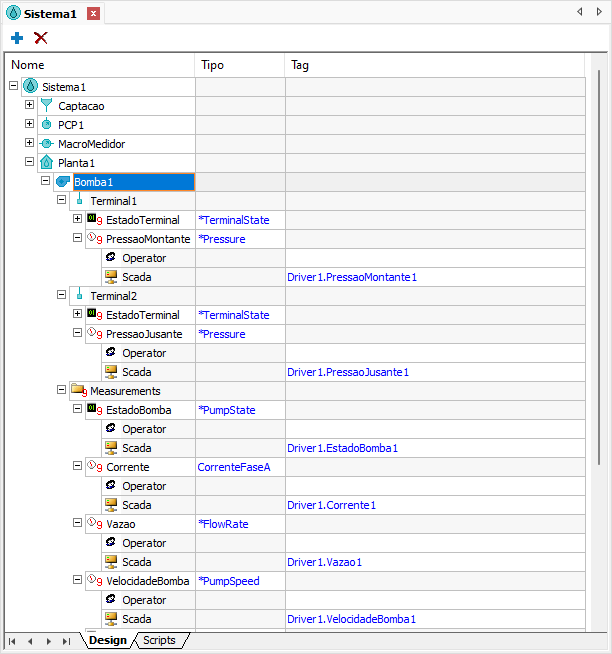
Task: Click the red X Delete icon
Action: (x=41, y=37)
